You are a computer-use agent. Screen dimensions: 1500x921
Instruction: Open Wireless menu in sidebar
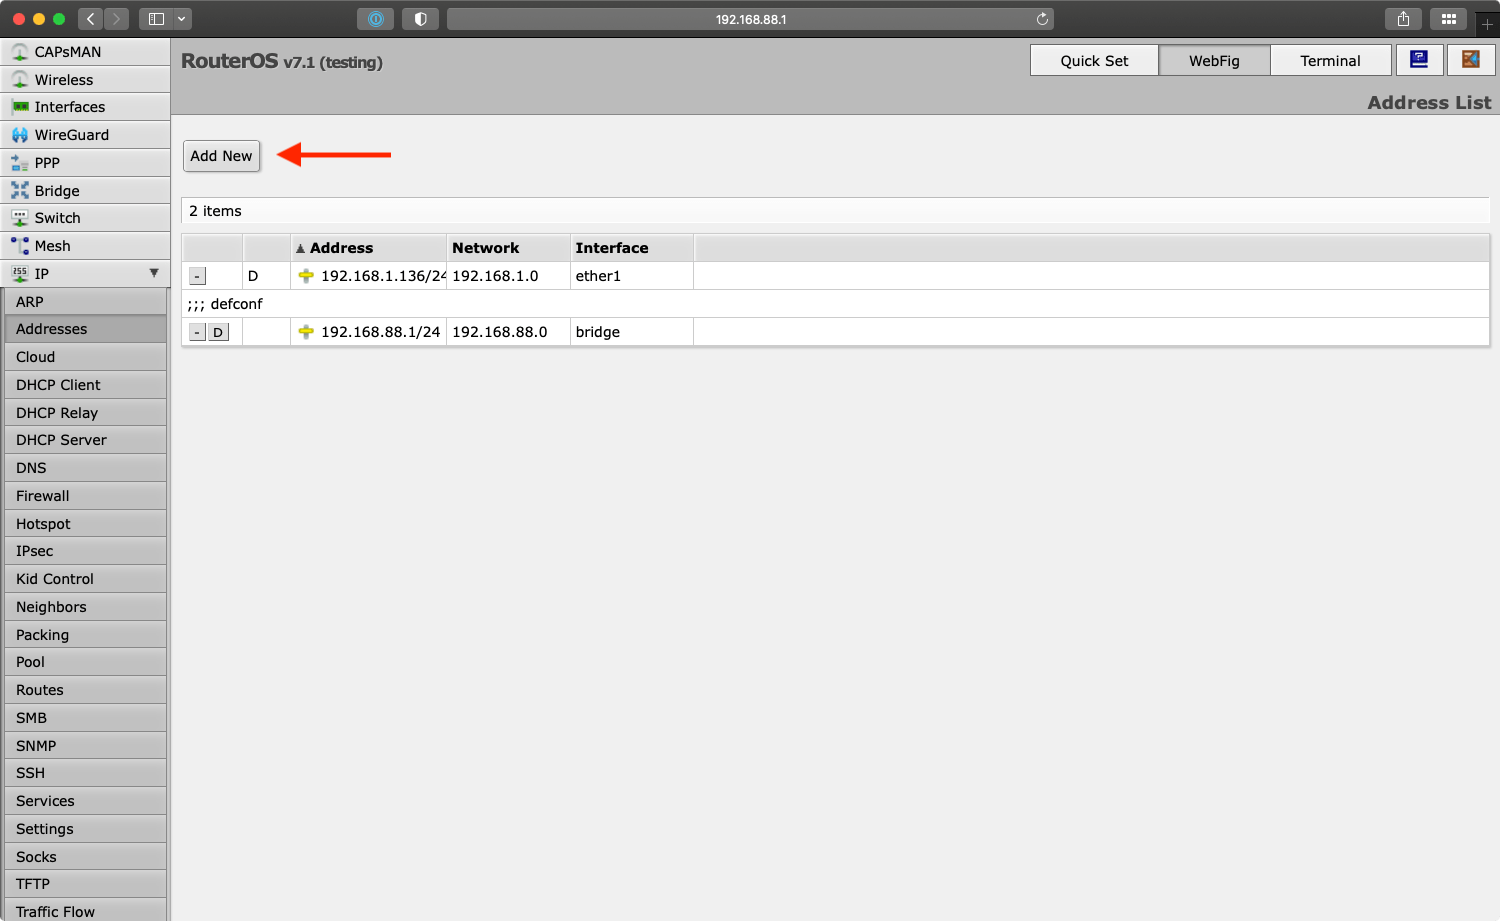(85, 80)
